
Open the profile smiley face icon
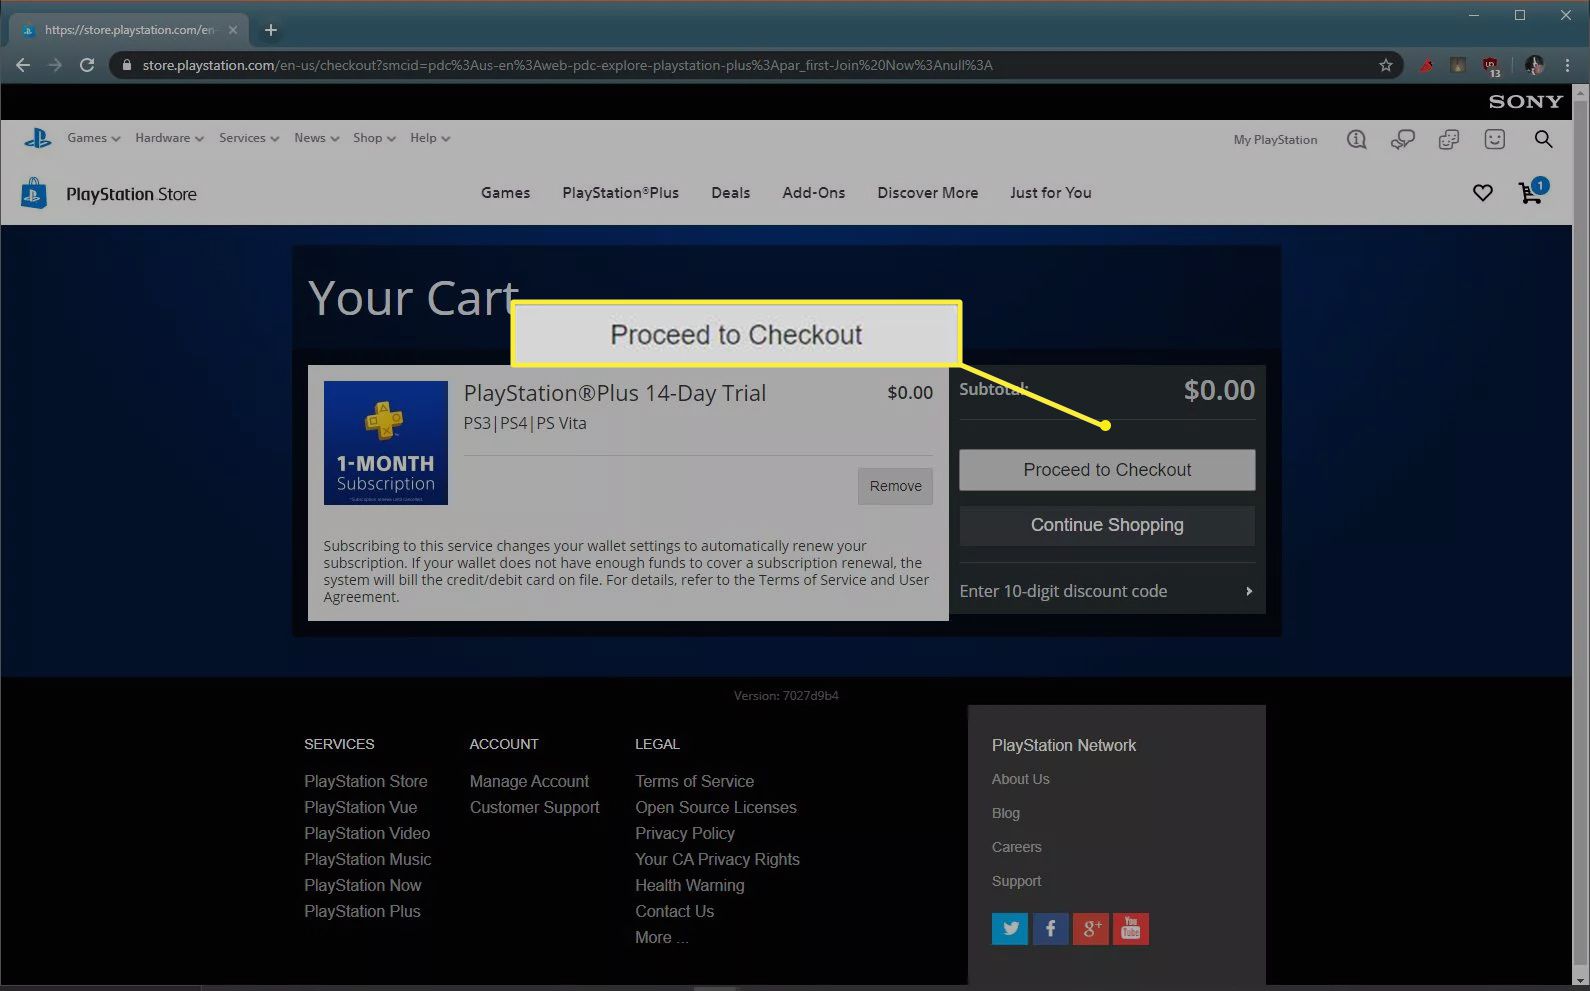1495,139
